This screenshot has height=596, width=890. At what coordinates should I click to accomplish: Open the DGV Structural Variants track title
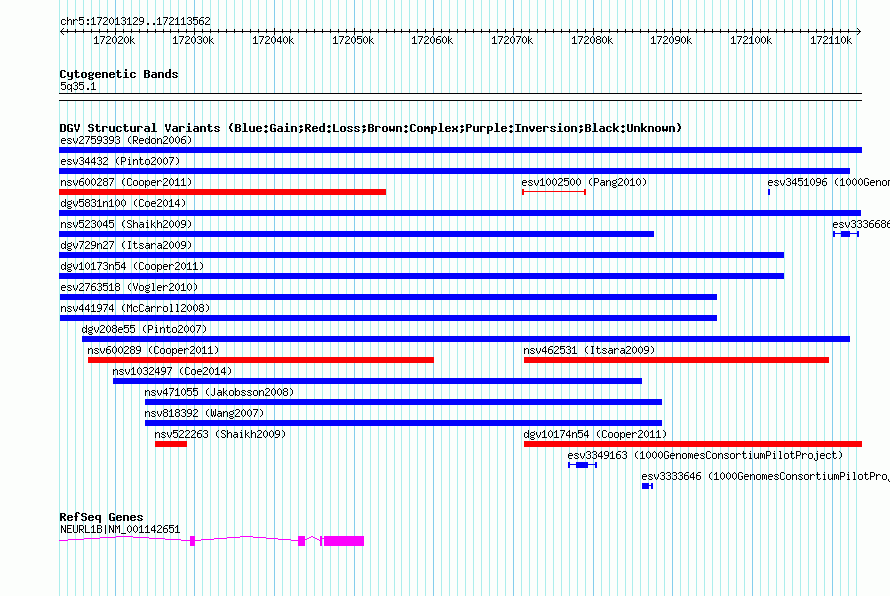(370, 128)
